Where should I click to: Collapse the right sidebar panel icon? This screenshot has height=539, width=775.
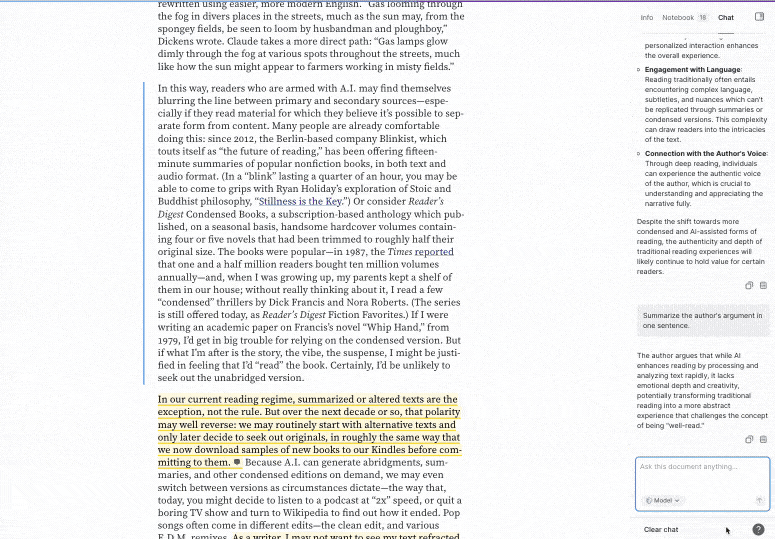click(x=759, y=17)
